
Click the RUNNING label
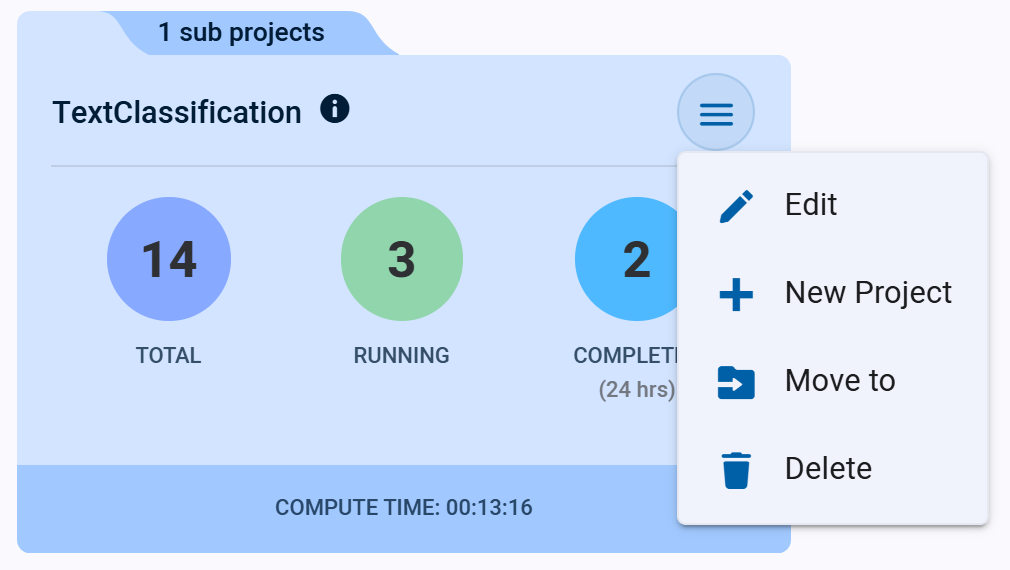pos(402,356)
